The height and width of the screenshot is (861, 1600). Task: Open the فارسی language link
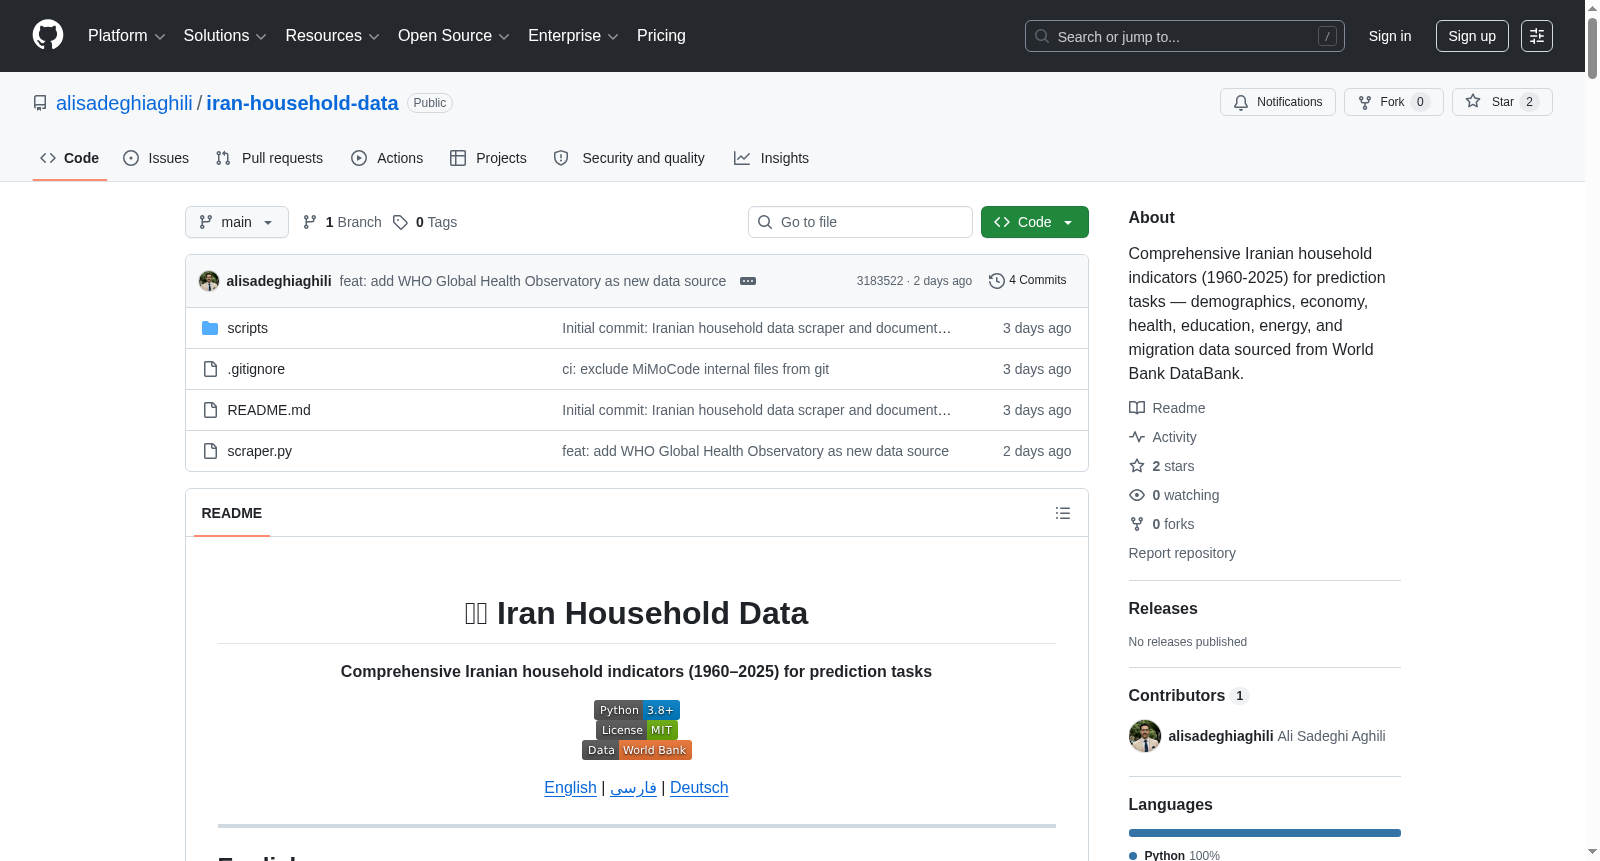click(x=633, y=788)
